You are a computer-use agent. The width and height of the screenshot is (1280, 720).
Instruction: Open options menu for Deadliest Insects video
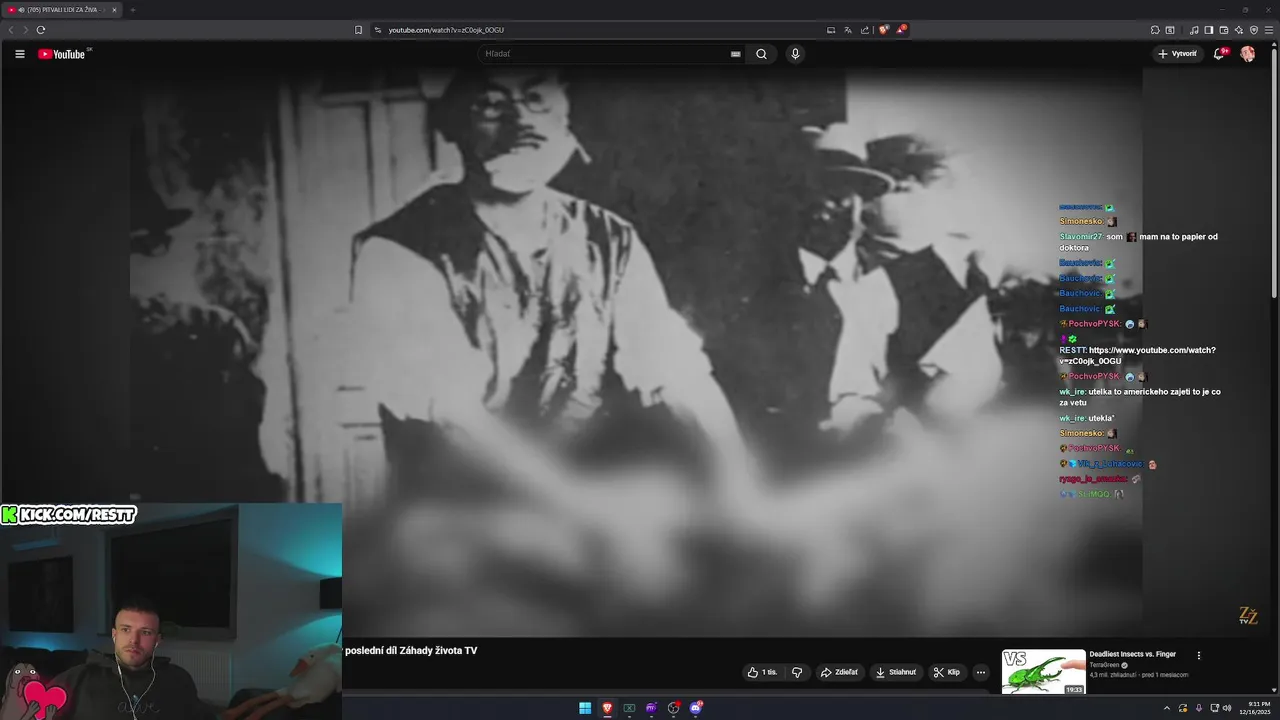coord(1199,656)
